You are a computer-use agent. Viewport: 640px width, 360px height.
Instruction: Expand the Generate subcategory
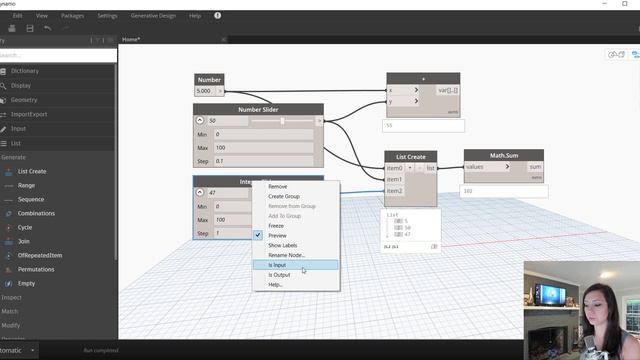coord(13,158)
